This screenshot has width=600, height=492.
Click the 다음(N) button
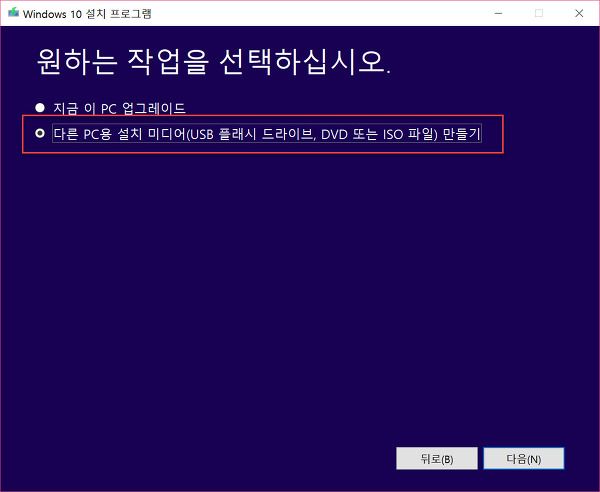[x=523, y=458]
